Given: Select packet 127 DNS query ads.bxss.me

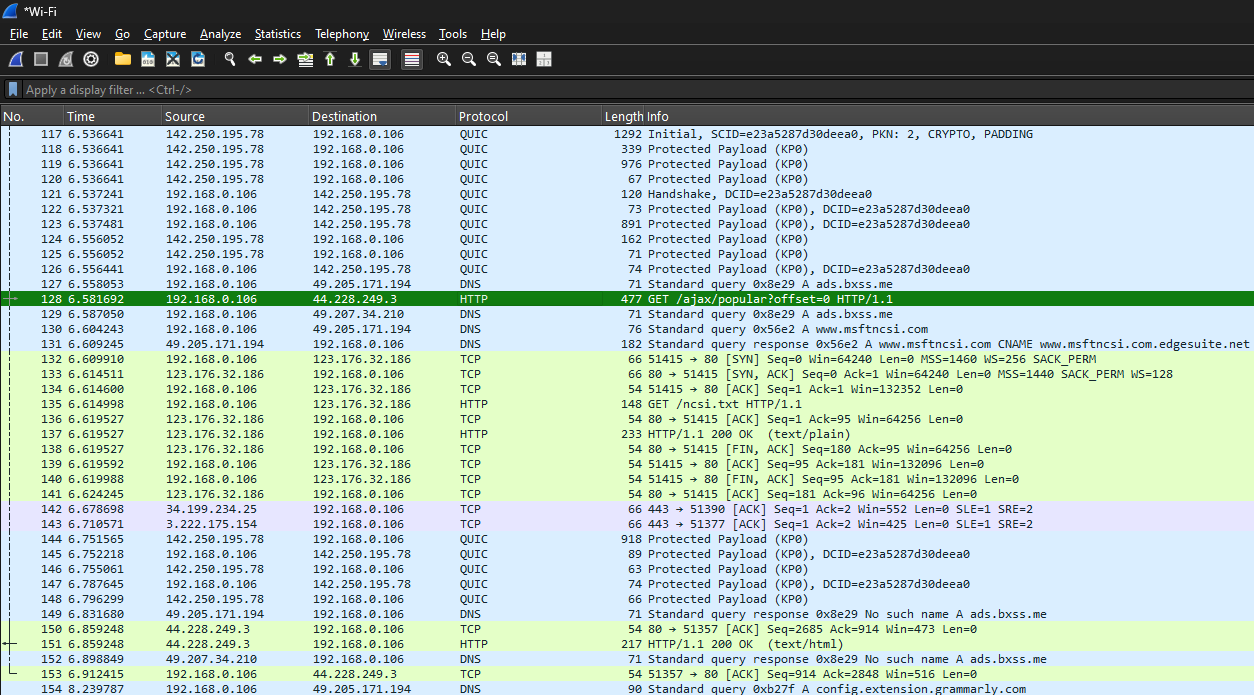Looking at the screenshot, I should point(627,284).
